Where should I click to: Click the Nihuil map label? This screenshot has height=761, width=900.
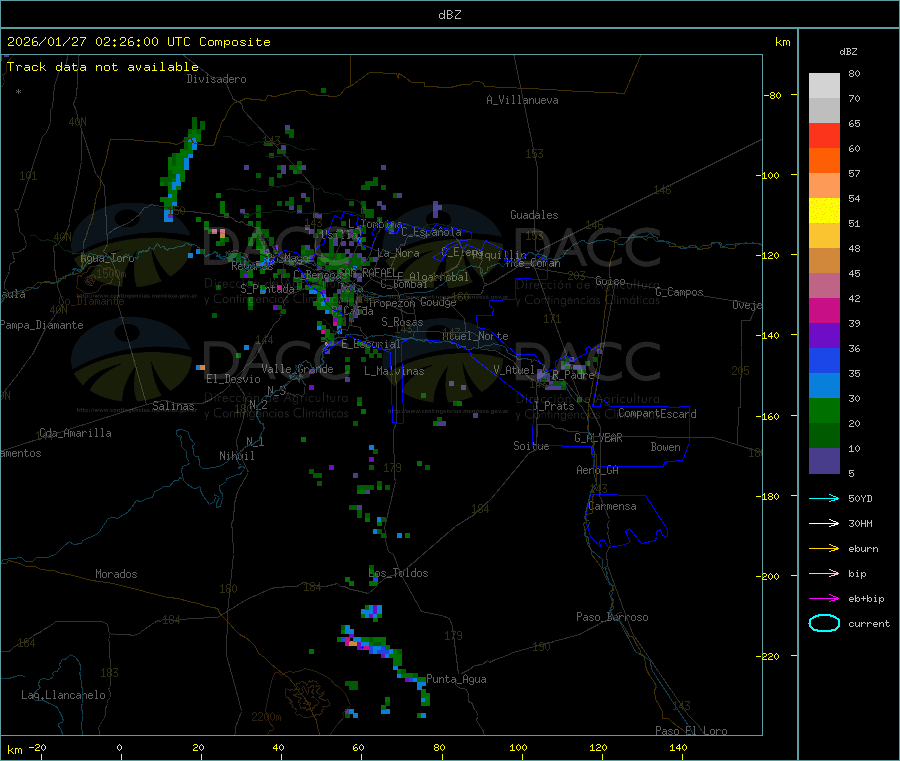(x=236, y=456)
